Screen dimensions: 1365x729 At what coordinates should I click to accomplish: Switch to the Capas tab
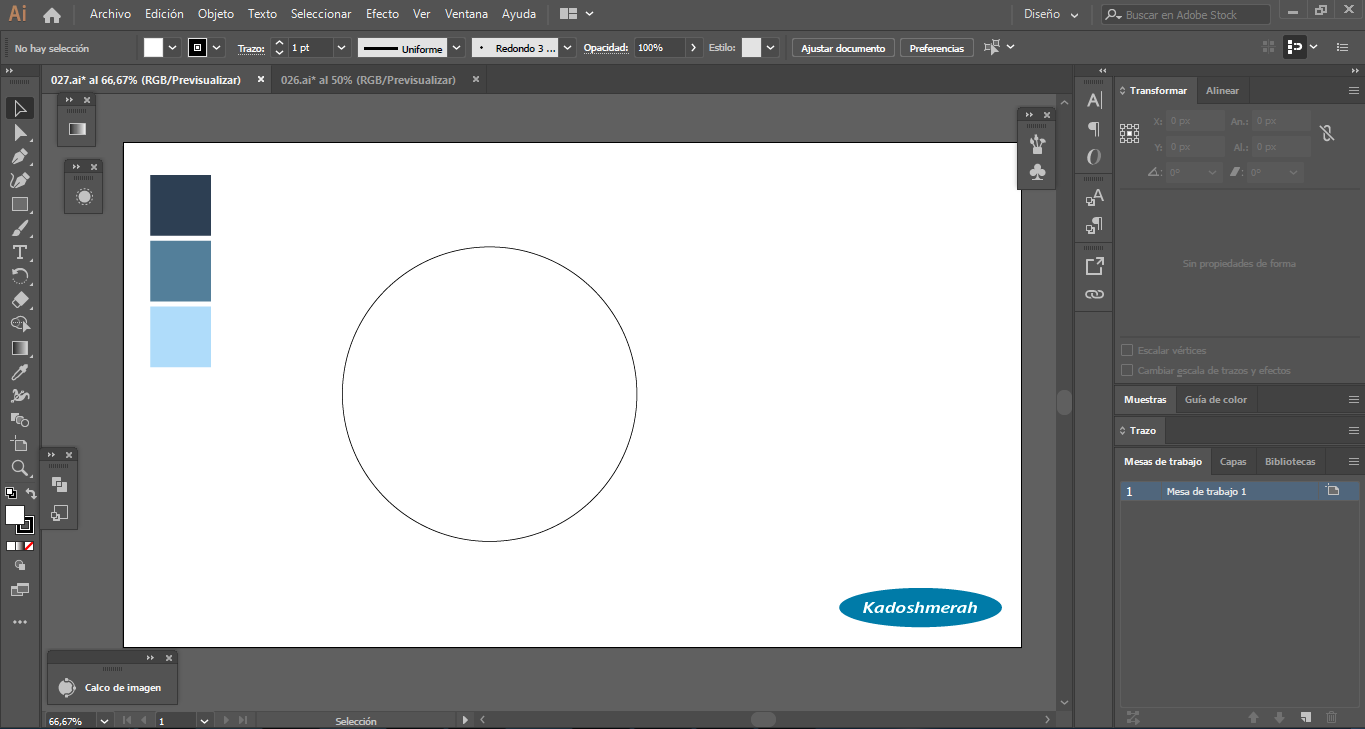pyautogui.click(x=1233, y=462)
